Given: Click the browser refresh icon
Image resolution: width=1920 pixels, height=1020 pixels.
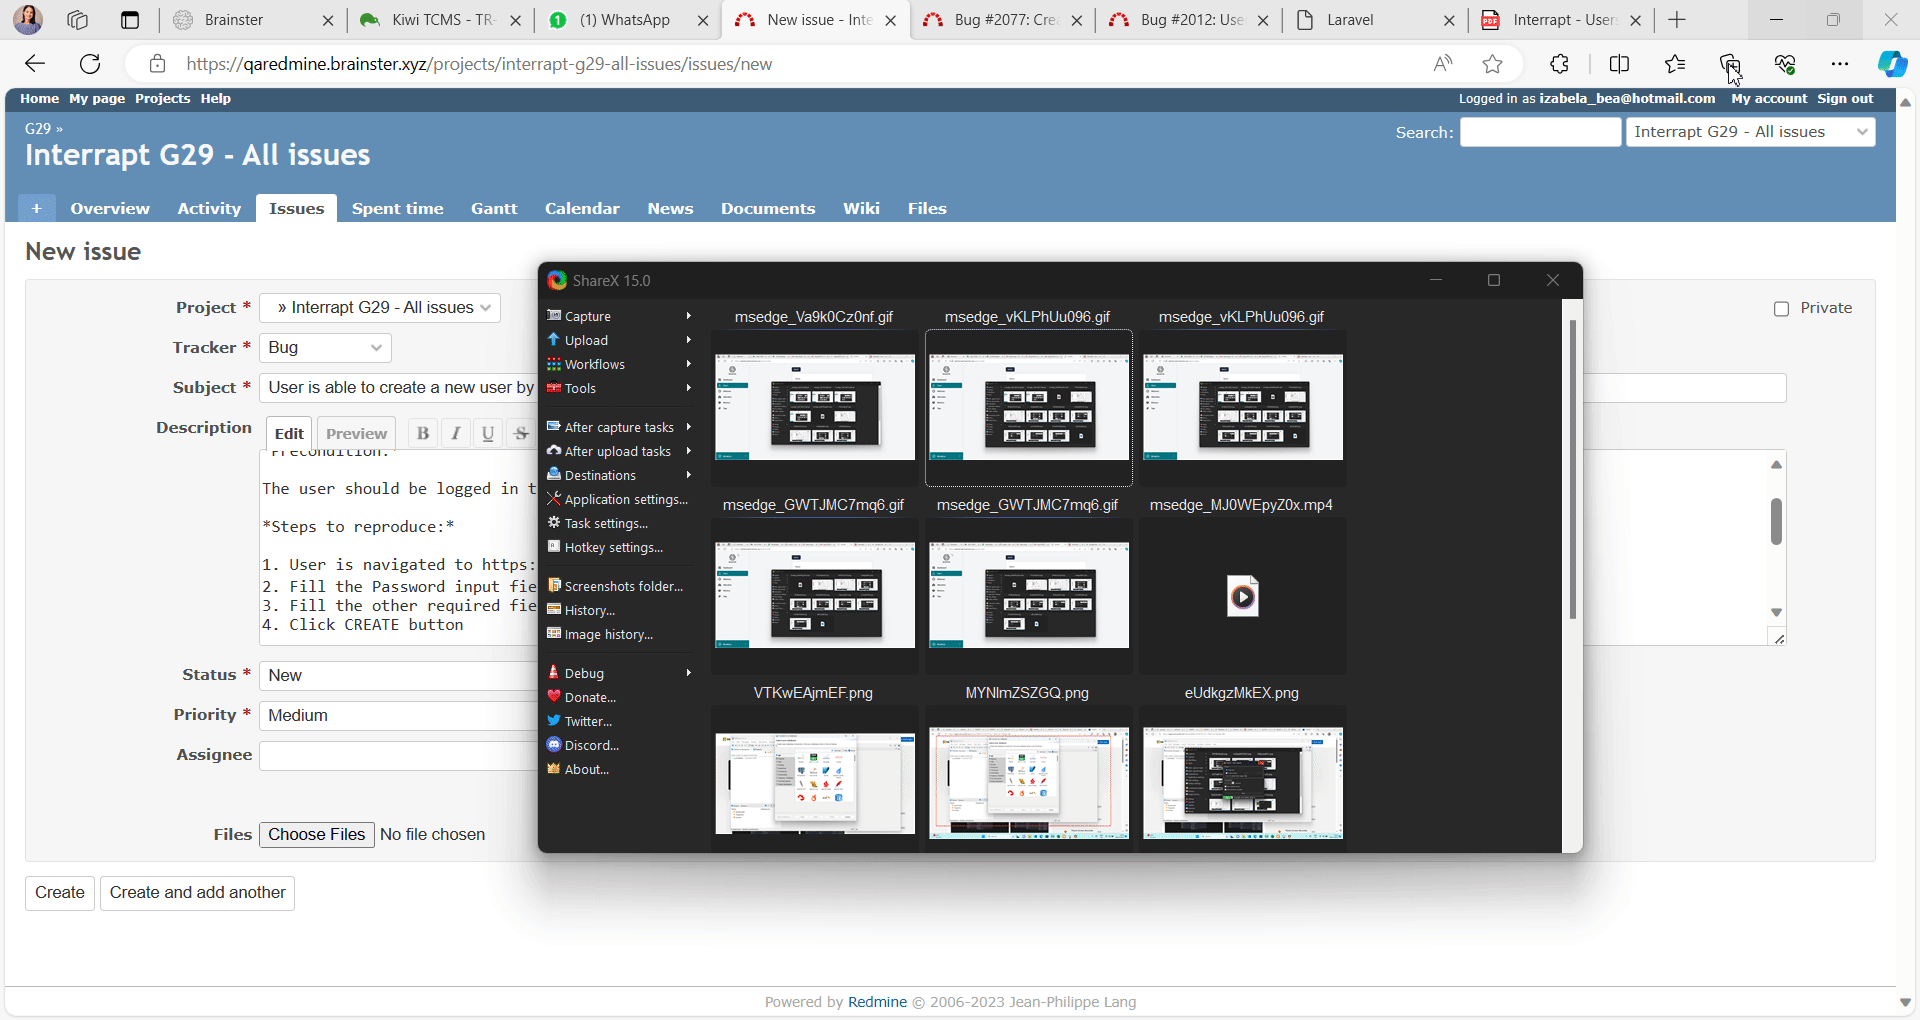Looking at the screenshot, I should (90, 64).
